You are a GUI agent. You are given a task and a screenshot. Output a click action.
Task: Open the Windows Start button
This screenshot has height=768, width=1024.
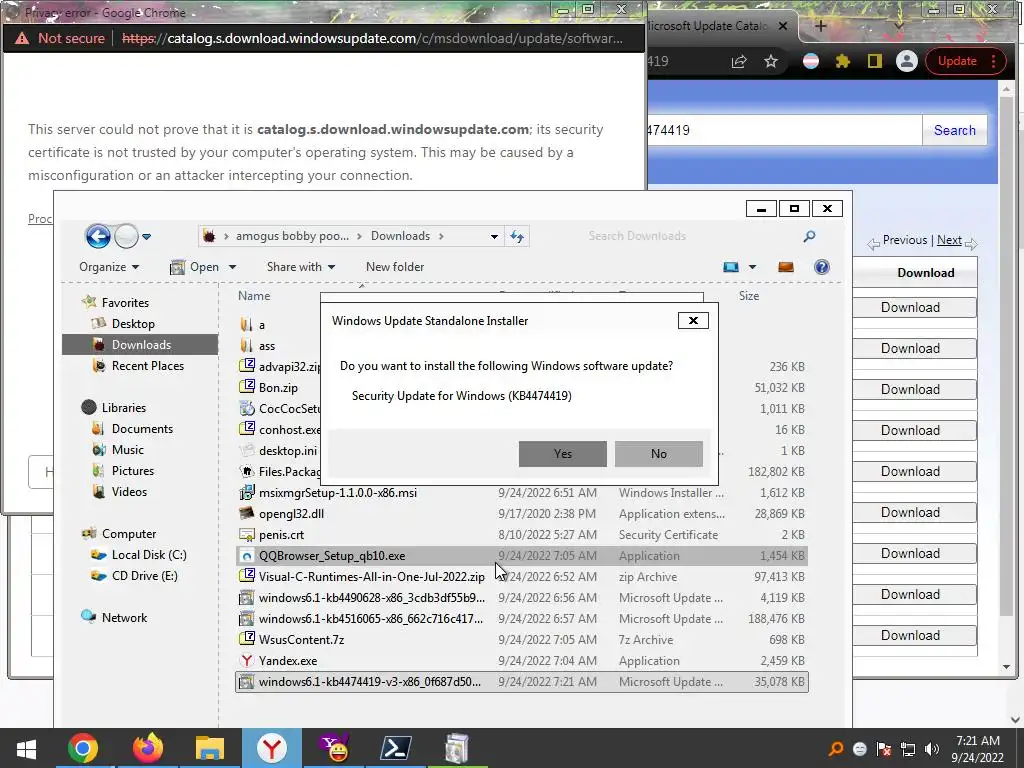(26, 748)
